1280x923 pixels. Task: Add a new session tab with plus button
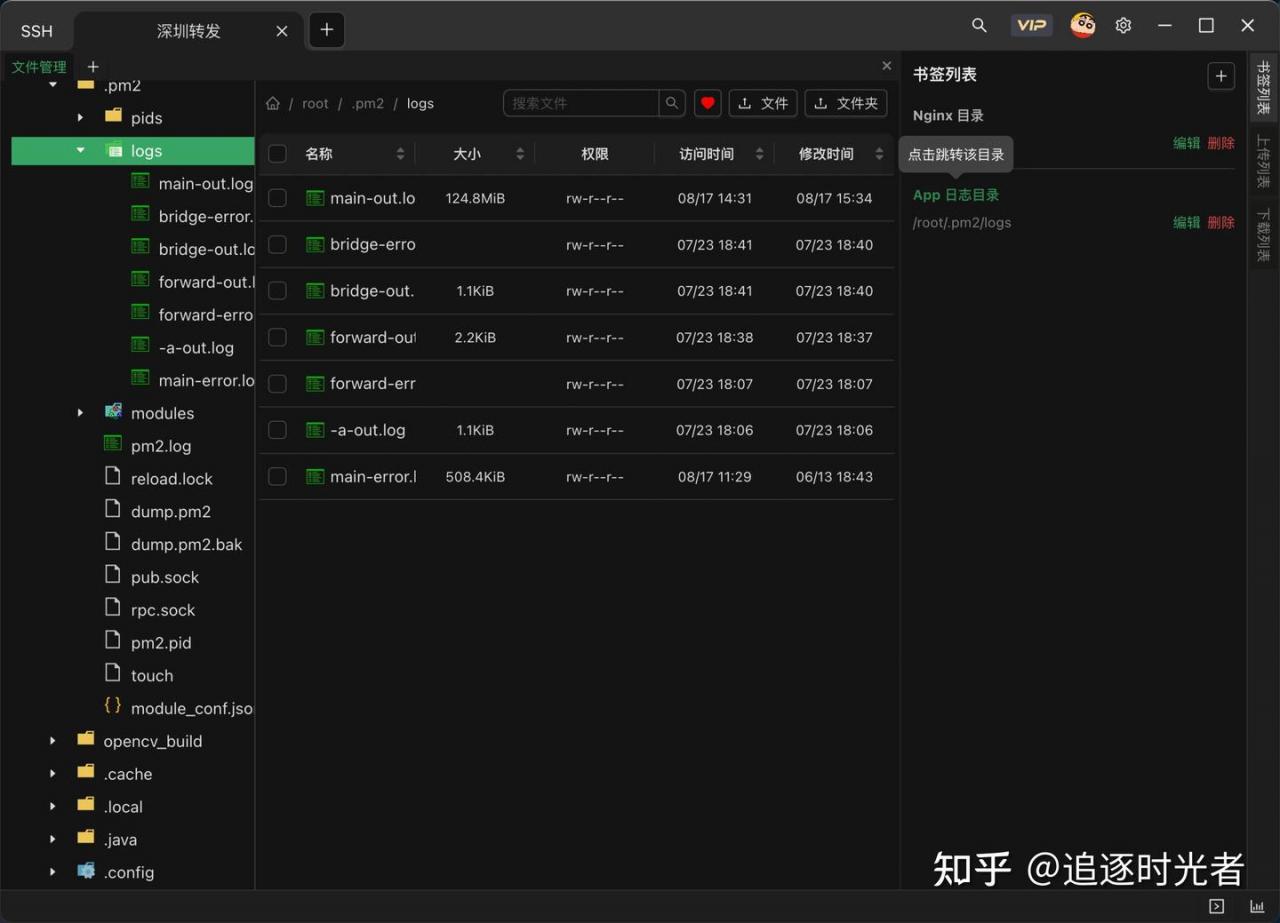point(327,30)
